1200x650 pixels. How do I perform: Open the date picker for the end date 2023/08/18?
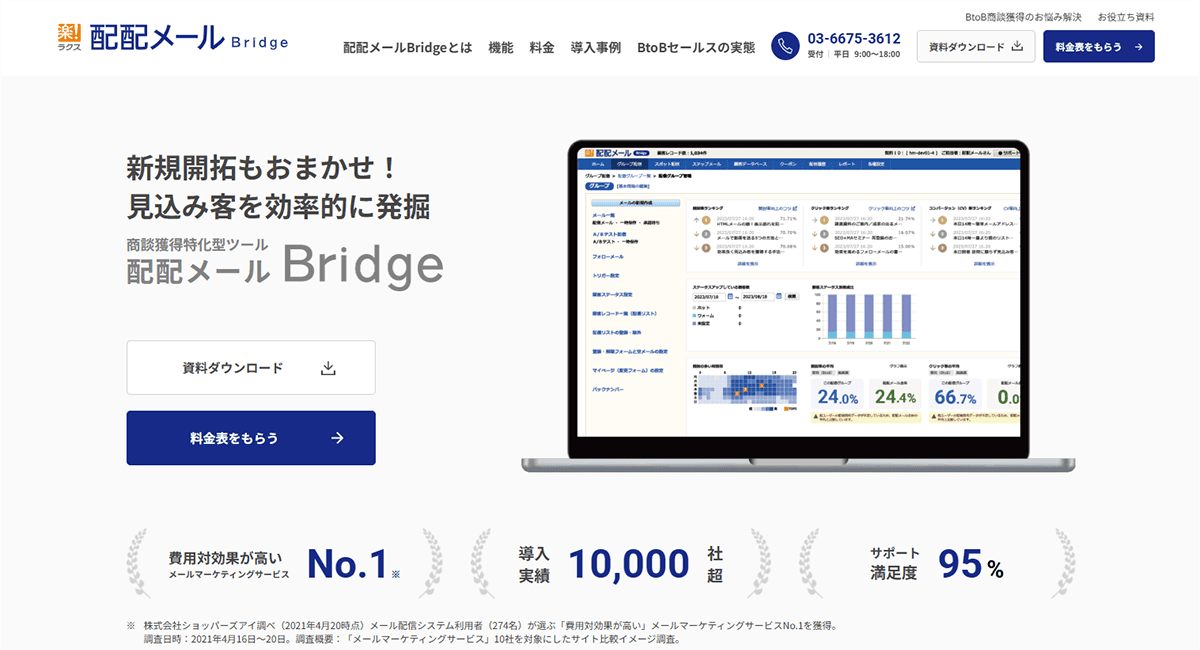pyautogui.click(x=779, y=296)
